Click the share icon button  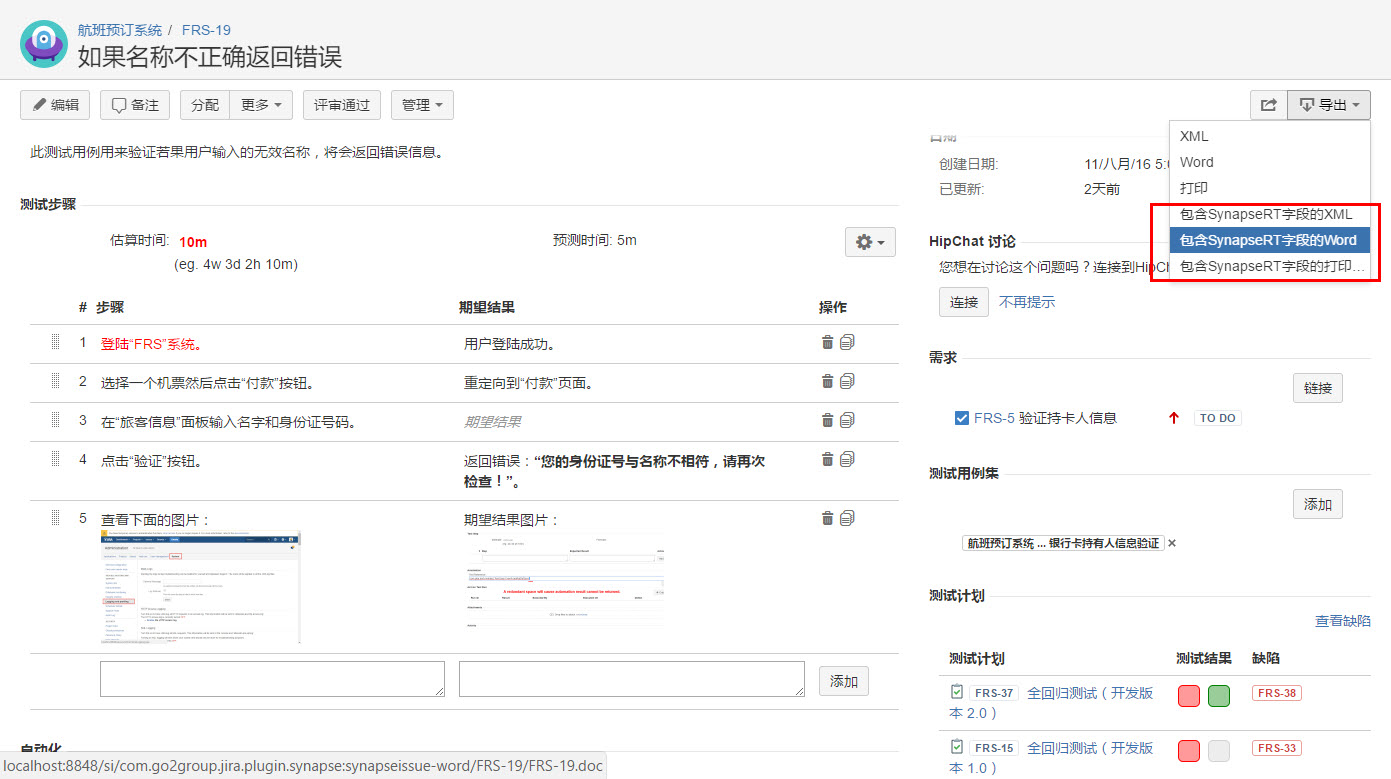click(1268, 105)
